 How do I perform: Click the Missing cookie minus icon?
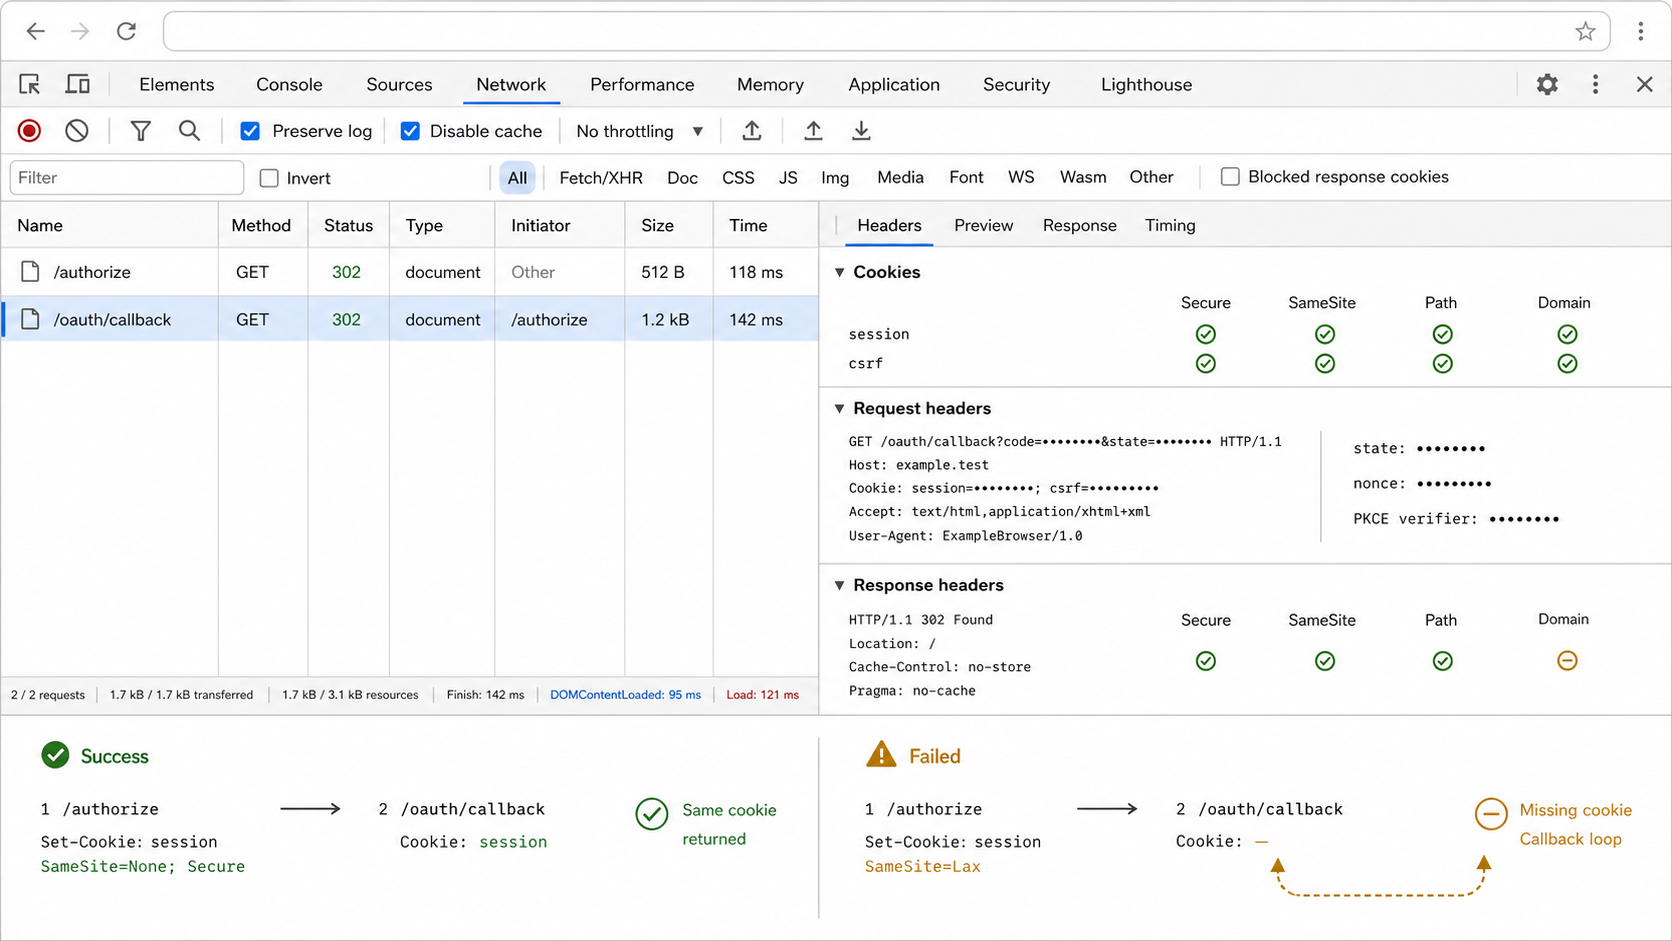(1491, 814)
